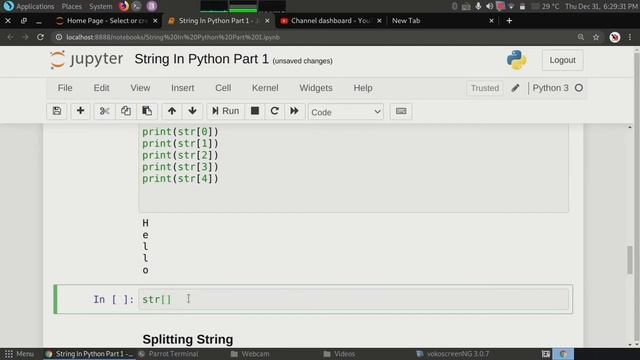The image size is (640, 360).
Task: Click the Python 3 kernel status circle
Action: [579, 88]
